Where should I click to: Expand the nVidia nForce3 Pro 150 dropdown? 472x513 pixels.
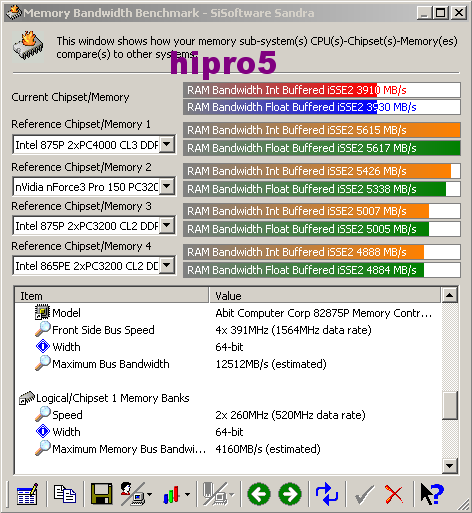(x=167, y=186)
